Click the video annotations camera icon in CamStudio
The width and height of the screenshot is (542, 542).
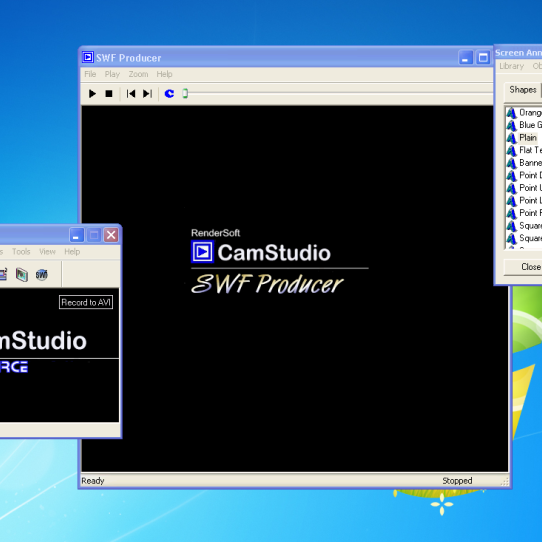point(22,275)
